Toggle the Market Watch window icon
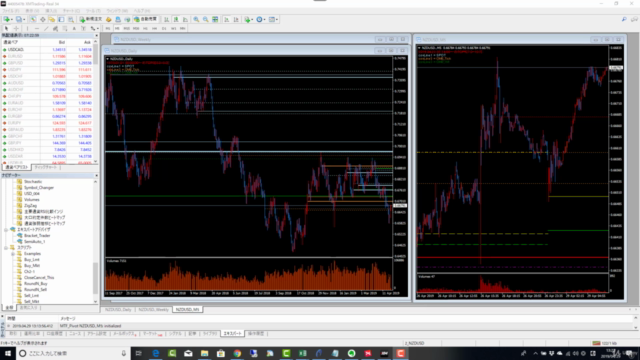This screenshot has height=360, width=640. coord(33,19)
